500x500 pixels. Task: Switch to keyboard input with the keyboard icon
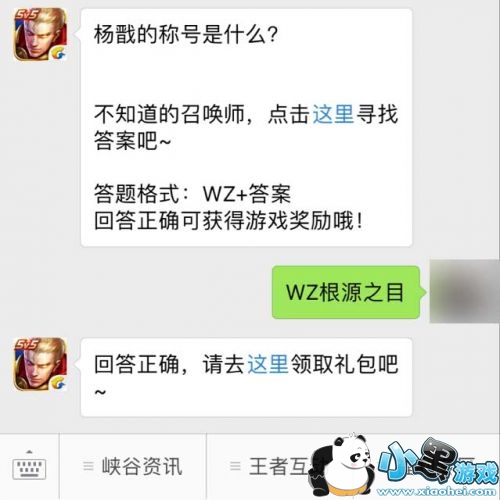(x=29, y=465)
